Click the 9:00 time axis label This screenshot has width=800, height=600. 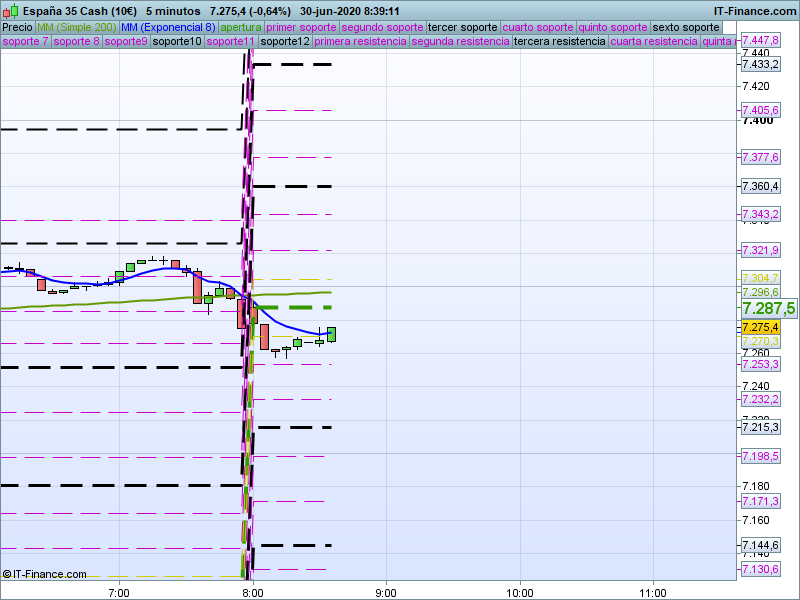pyautogui.click(x=386, y=593)
